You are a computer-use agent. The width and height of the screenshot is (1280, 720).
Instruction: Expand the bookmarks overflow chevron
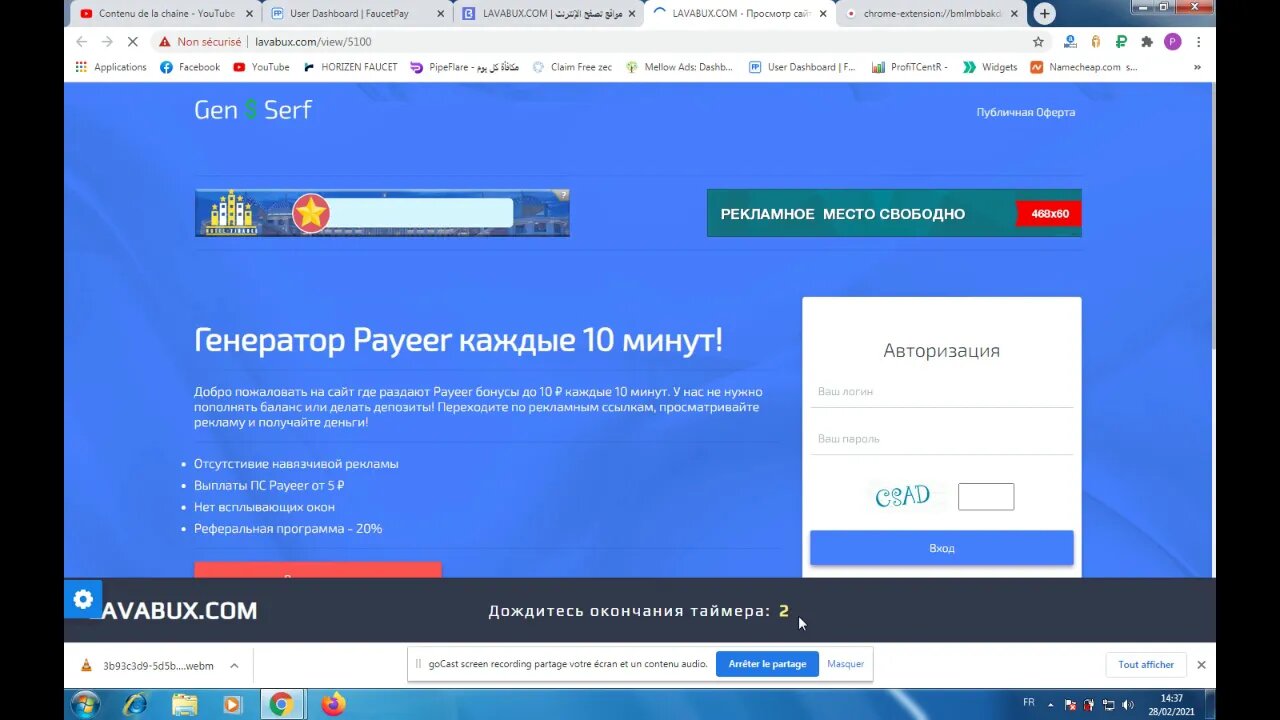(x=1197, y=67)
